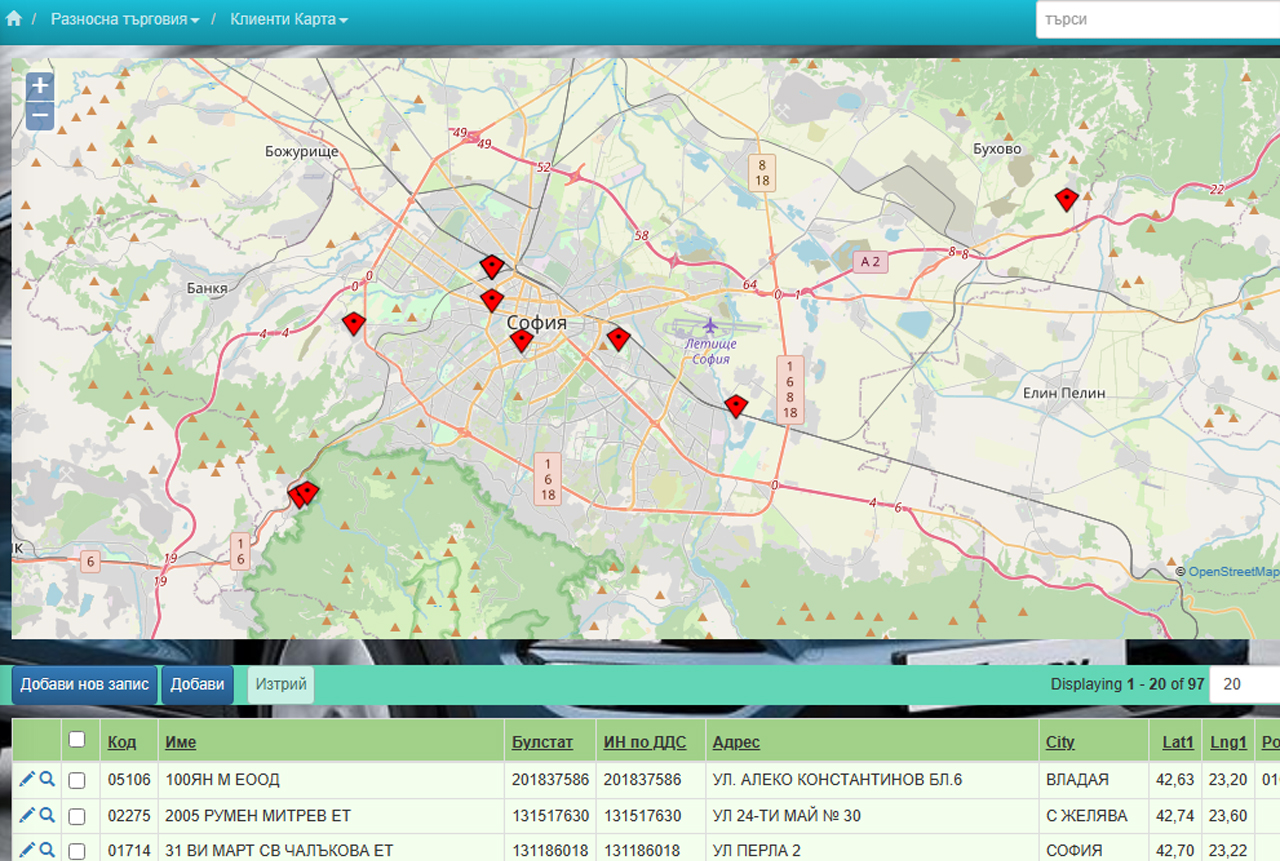Zoom in the map with plus button
Viewport: 1280px width, 861px height.
(x=40, y=86)
